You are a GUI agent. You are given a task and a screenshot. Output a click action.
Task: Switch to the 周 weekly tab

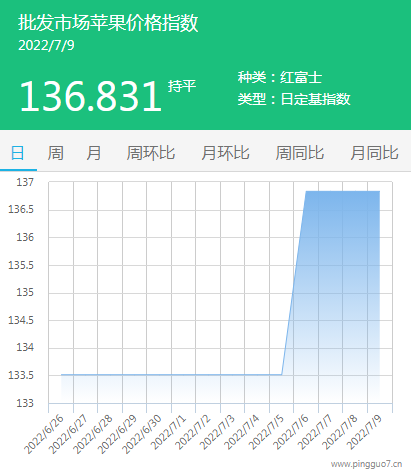pyautogui.click(x=55, y=153)
